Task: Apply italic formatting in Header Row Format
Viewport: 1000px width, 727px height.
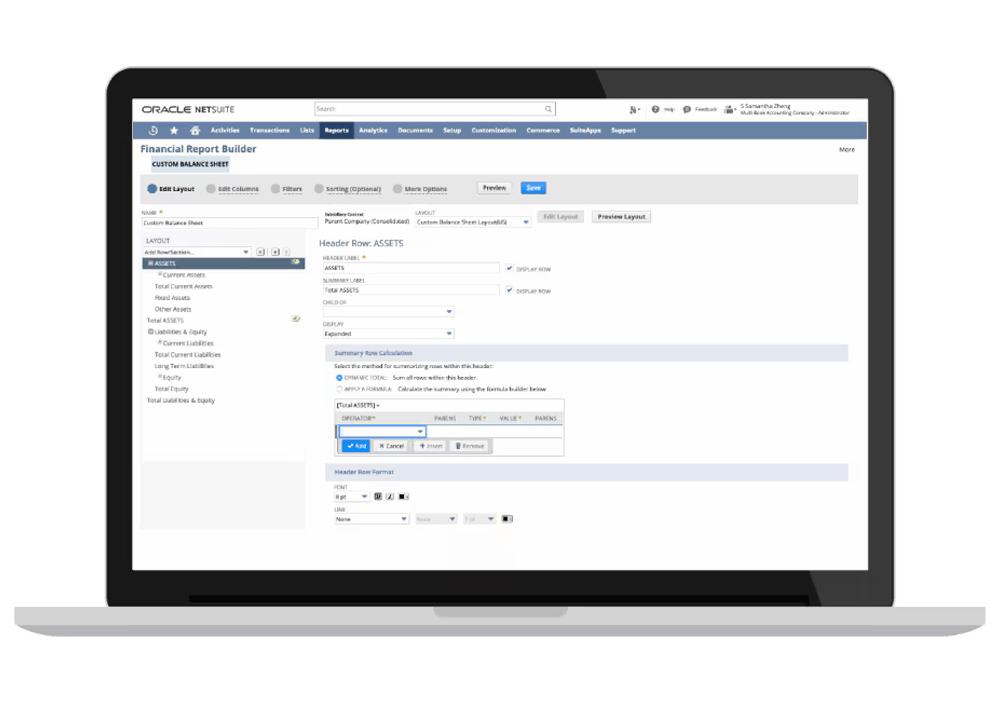Action: [391, 495]
